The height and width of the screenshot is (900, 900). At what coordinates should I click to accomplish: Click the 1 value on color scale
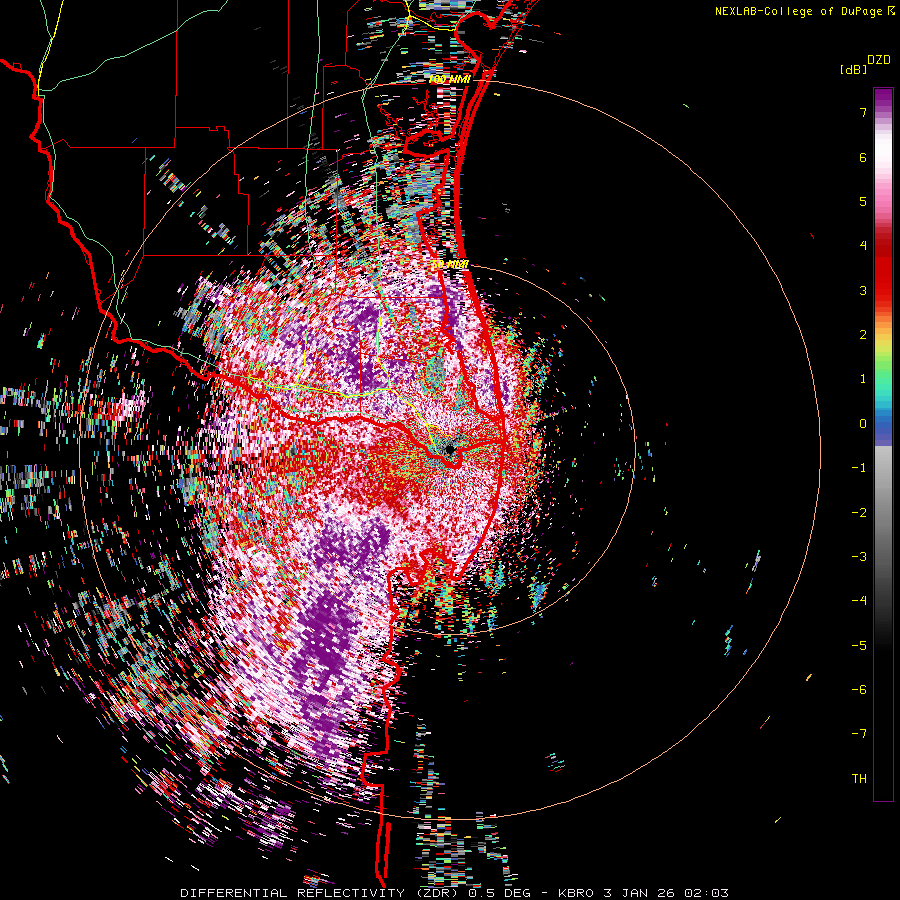coord(863,379)
